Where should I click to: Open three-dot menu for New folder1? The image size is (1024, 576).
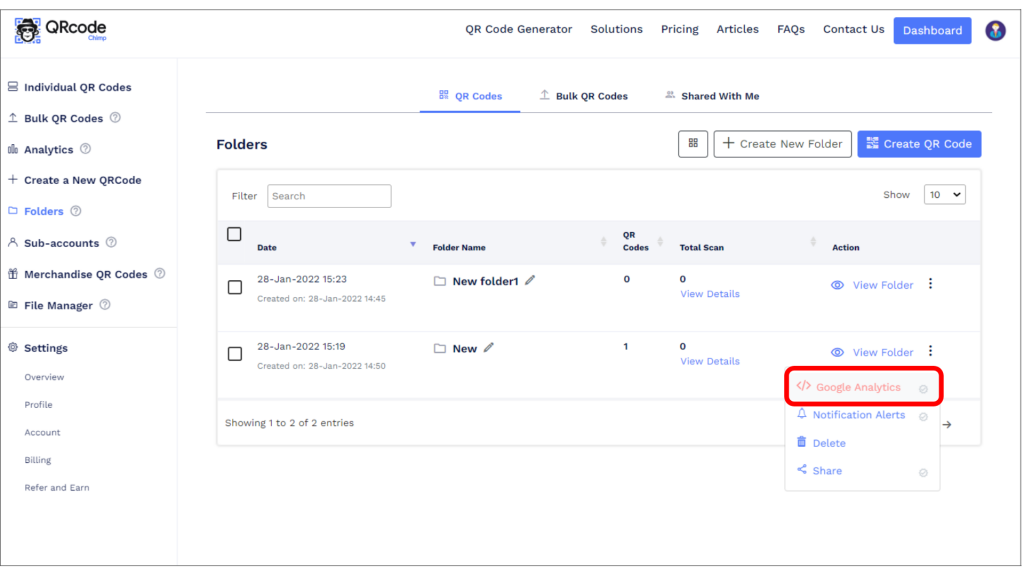pyautogui.click(x=931, y=284)
